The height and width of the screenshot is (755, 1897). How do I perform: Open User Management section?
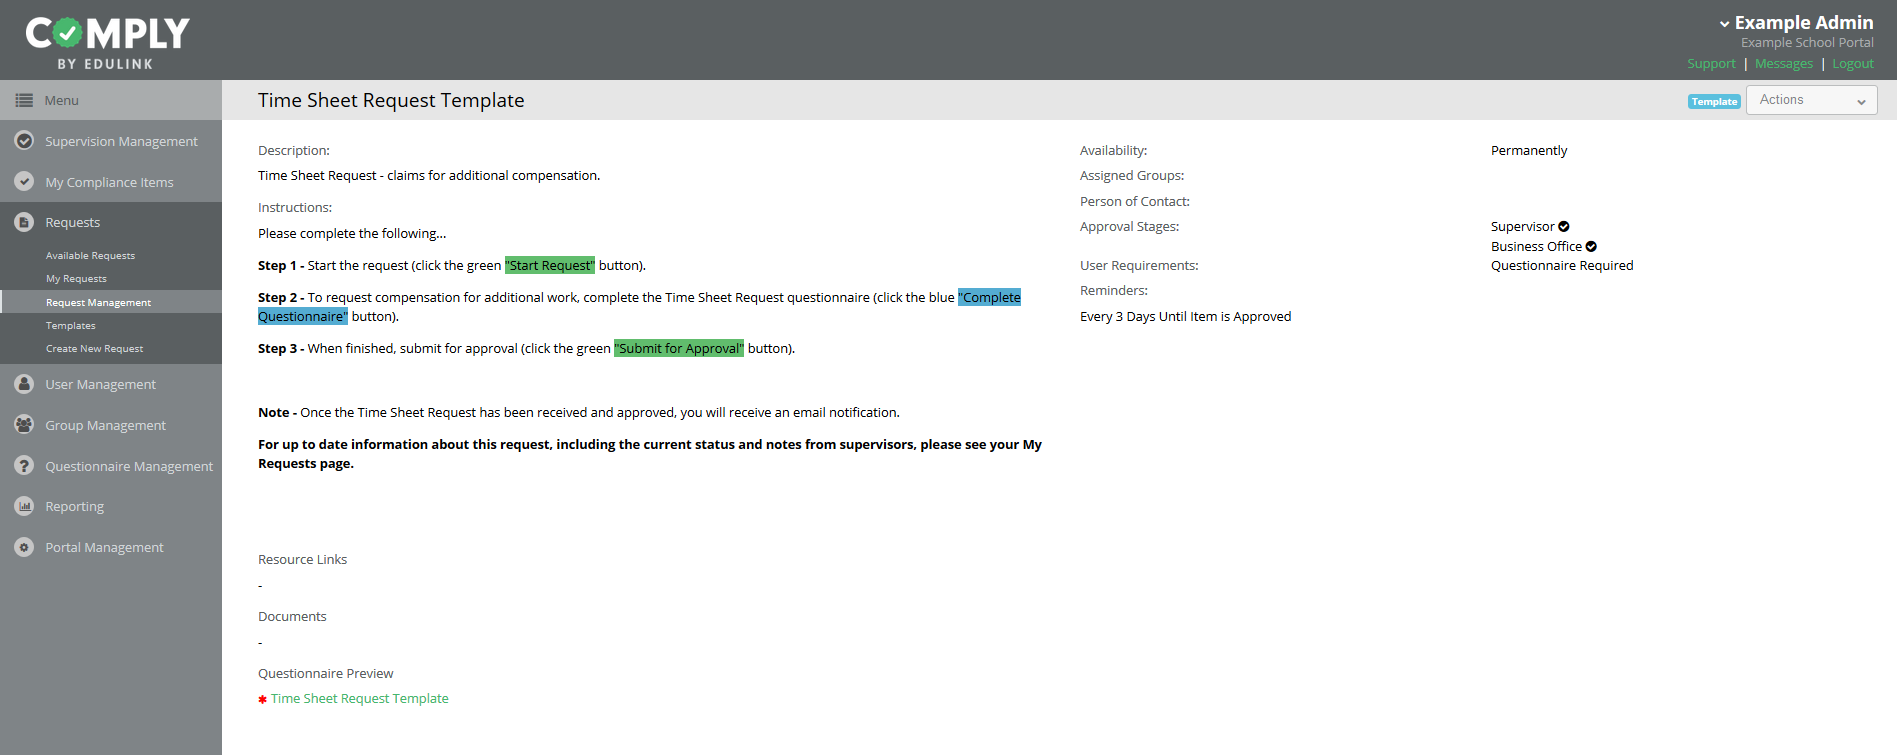point(111,384)
